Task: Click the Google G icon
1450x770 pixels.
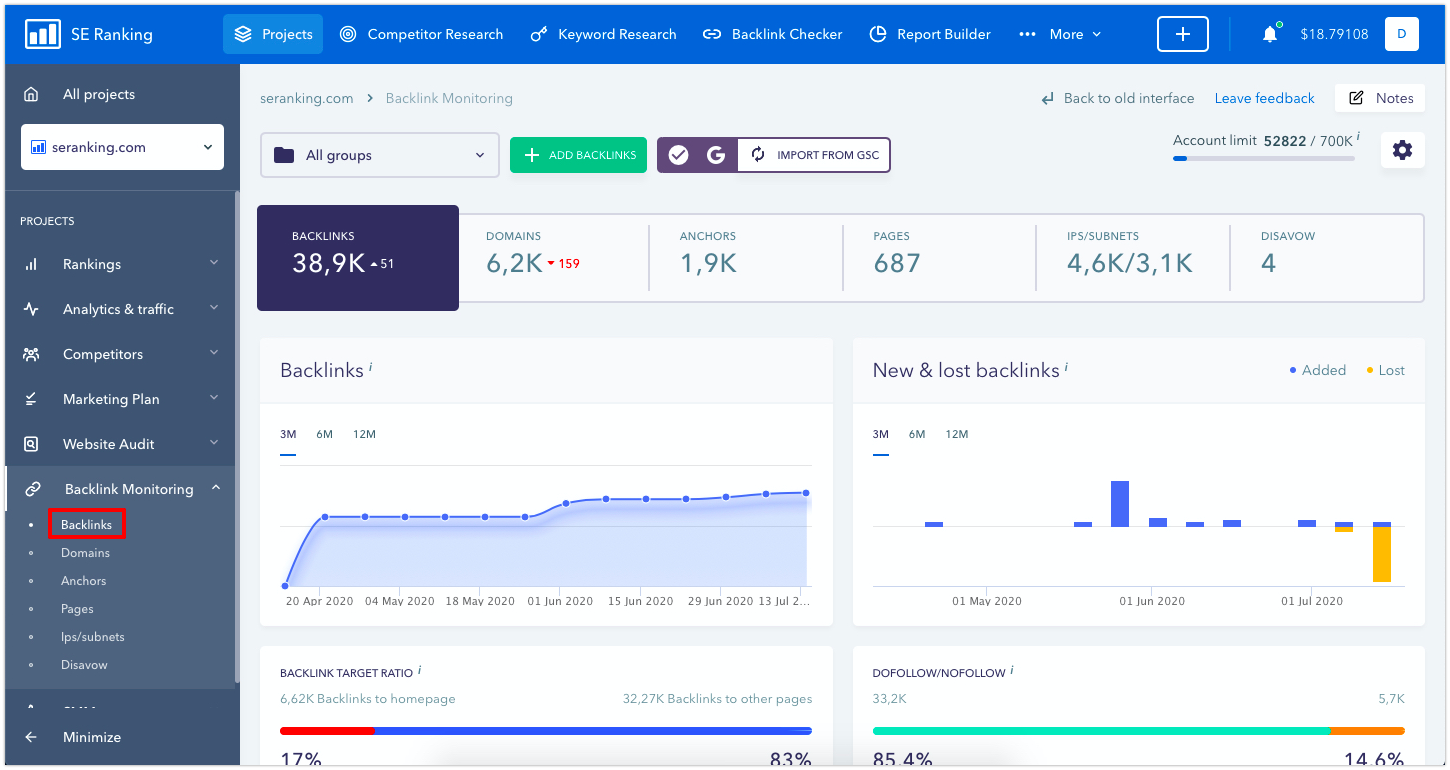Action: [x=715, y=155]
